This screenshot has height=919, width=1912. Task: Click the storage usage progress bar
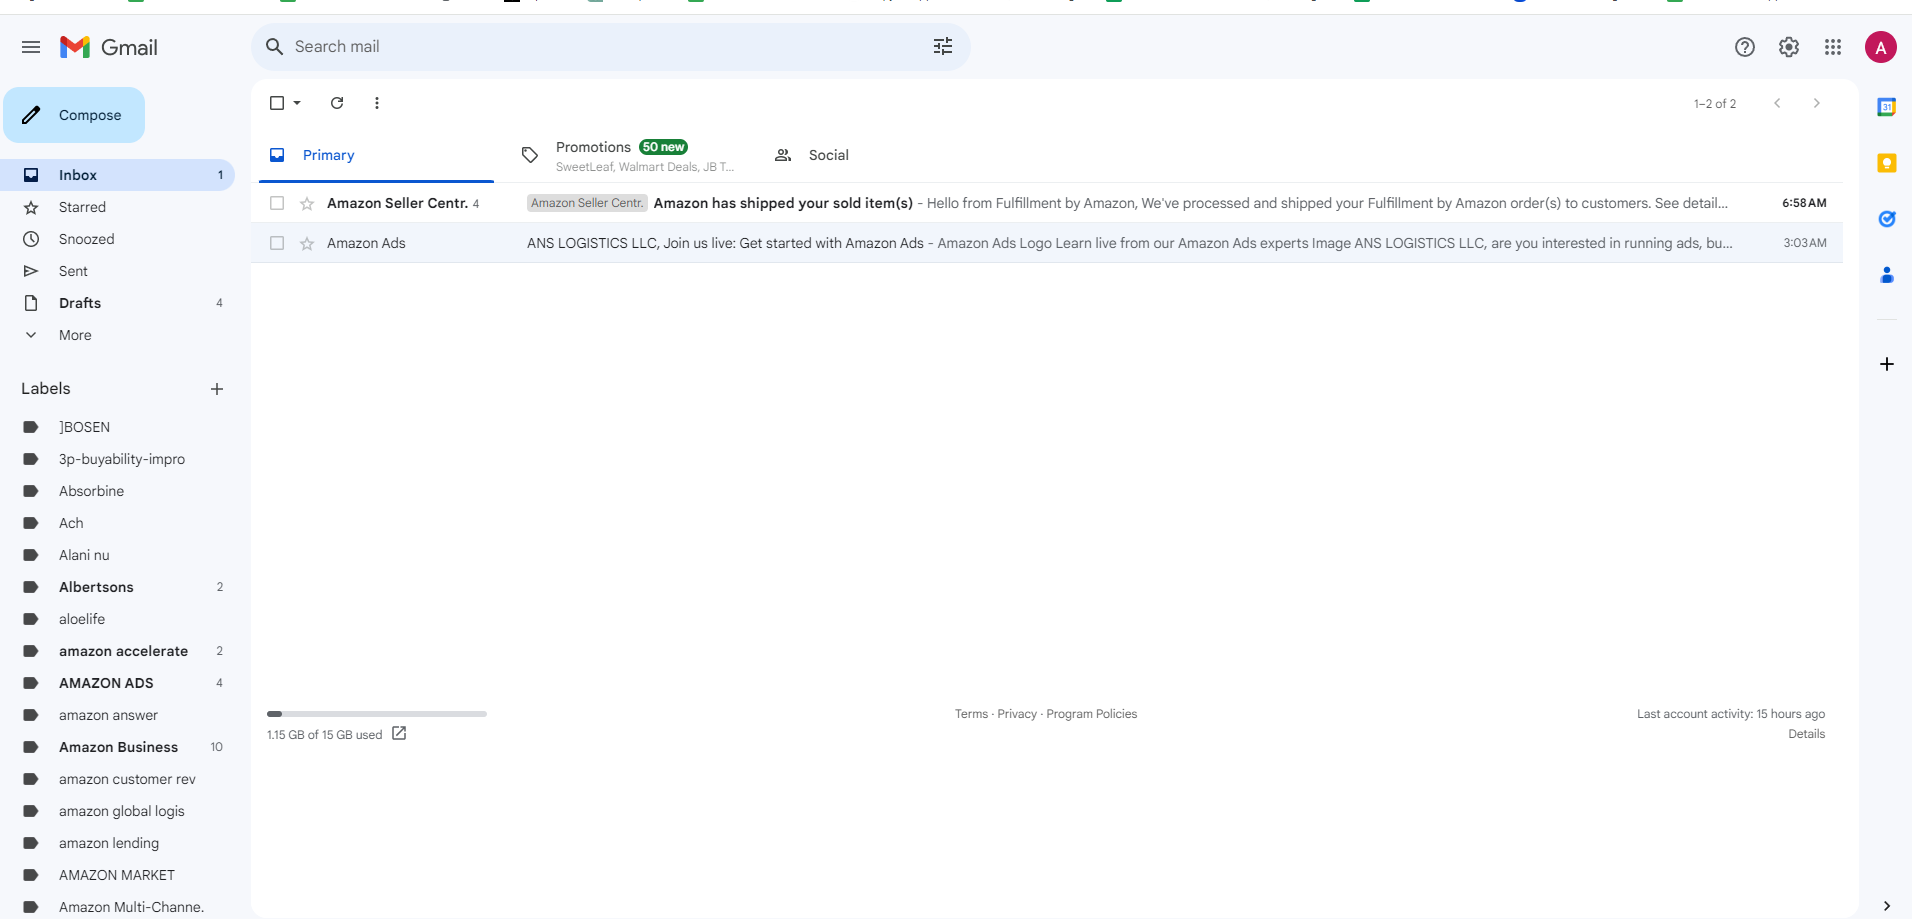[377, 714]
